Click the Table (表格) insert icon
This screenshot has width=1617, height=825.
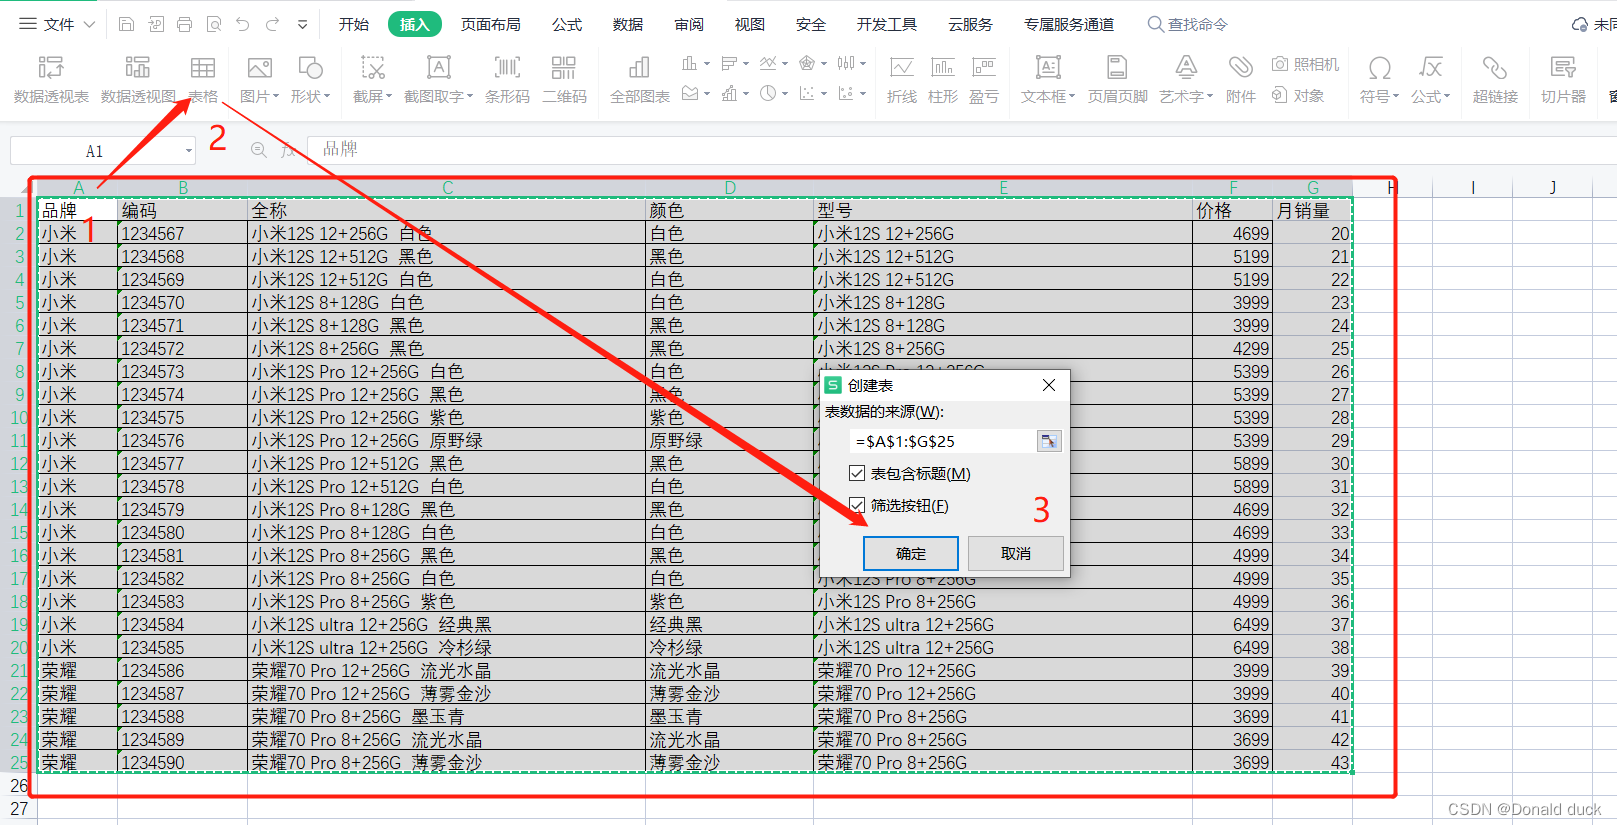coord(203,80)
